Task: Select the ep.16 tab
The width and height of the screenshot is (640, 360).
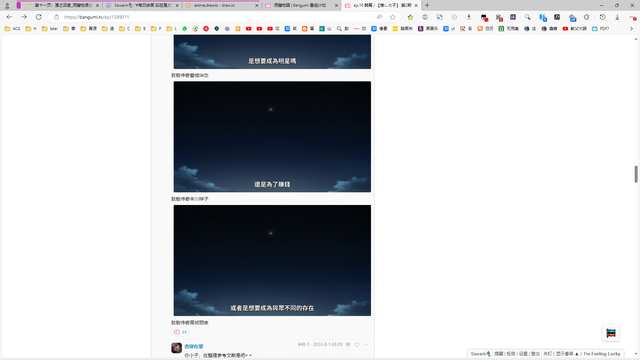Action: [x=381, y=5]
